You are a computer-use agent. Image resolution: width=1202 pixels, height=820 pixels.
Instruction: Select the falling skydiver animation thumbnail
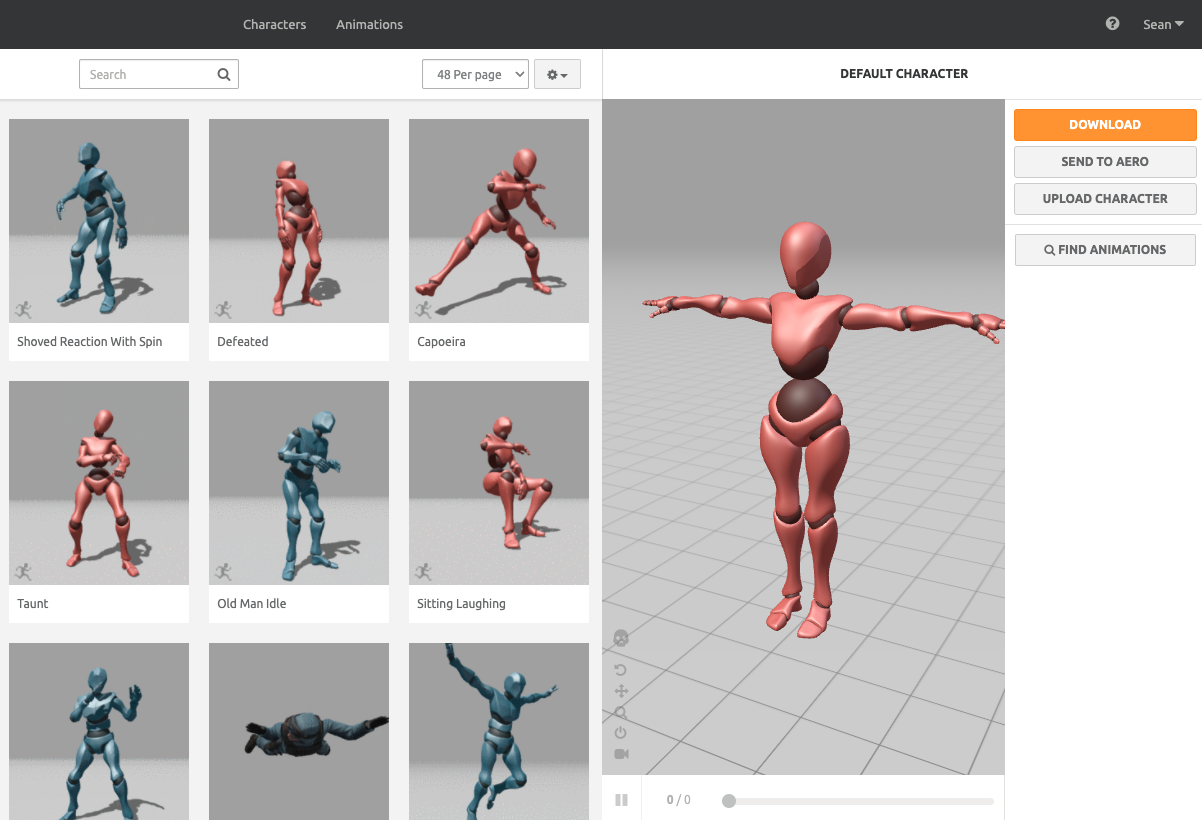tap(299, 731)
